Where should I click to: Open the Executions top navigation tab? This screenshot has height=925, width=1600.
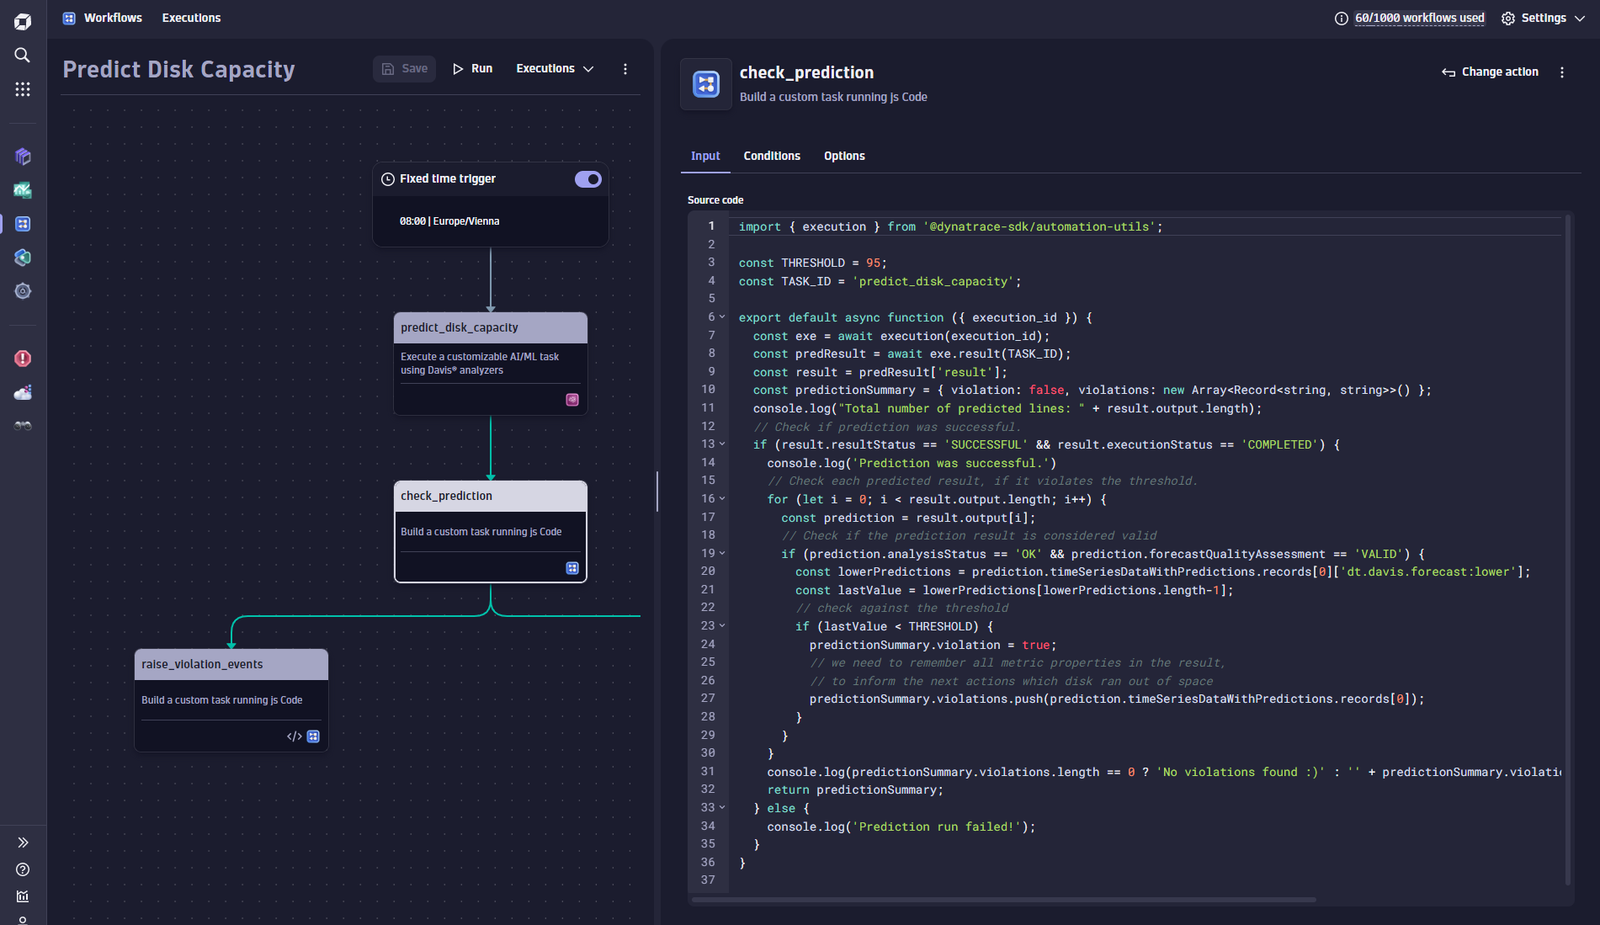pos(191,18)
